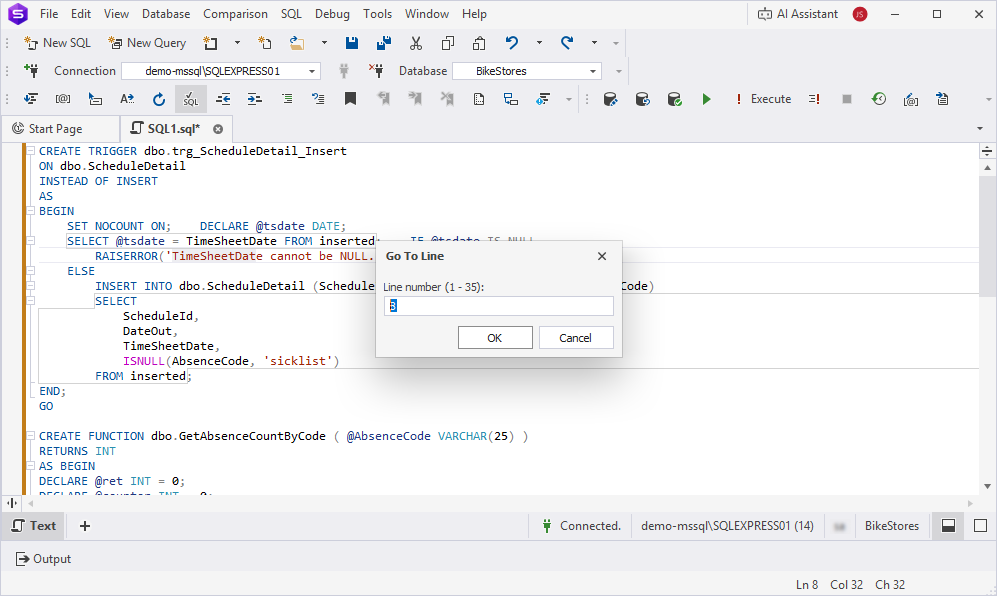Click the green Start Debugging play icon
The width and height of the screenshot is (997, 596).
coord(707,99)
